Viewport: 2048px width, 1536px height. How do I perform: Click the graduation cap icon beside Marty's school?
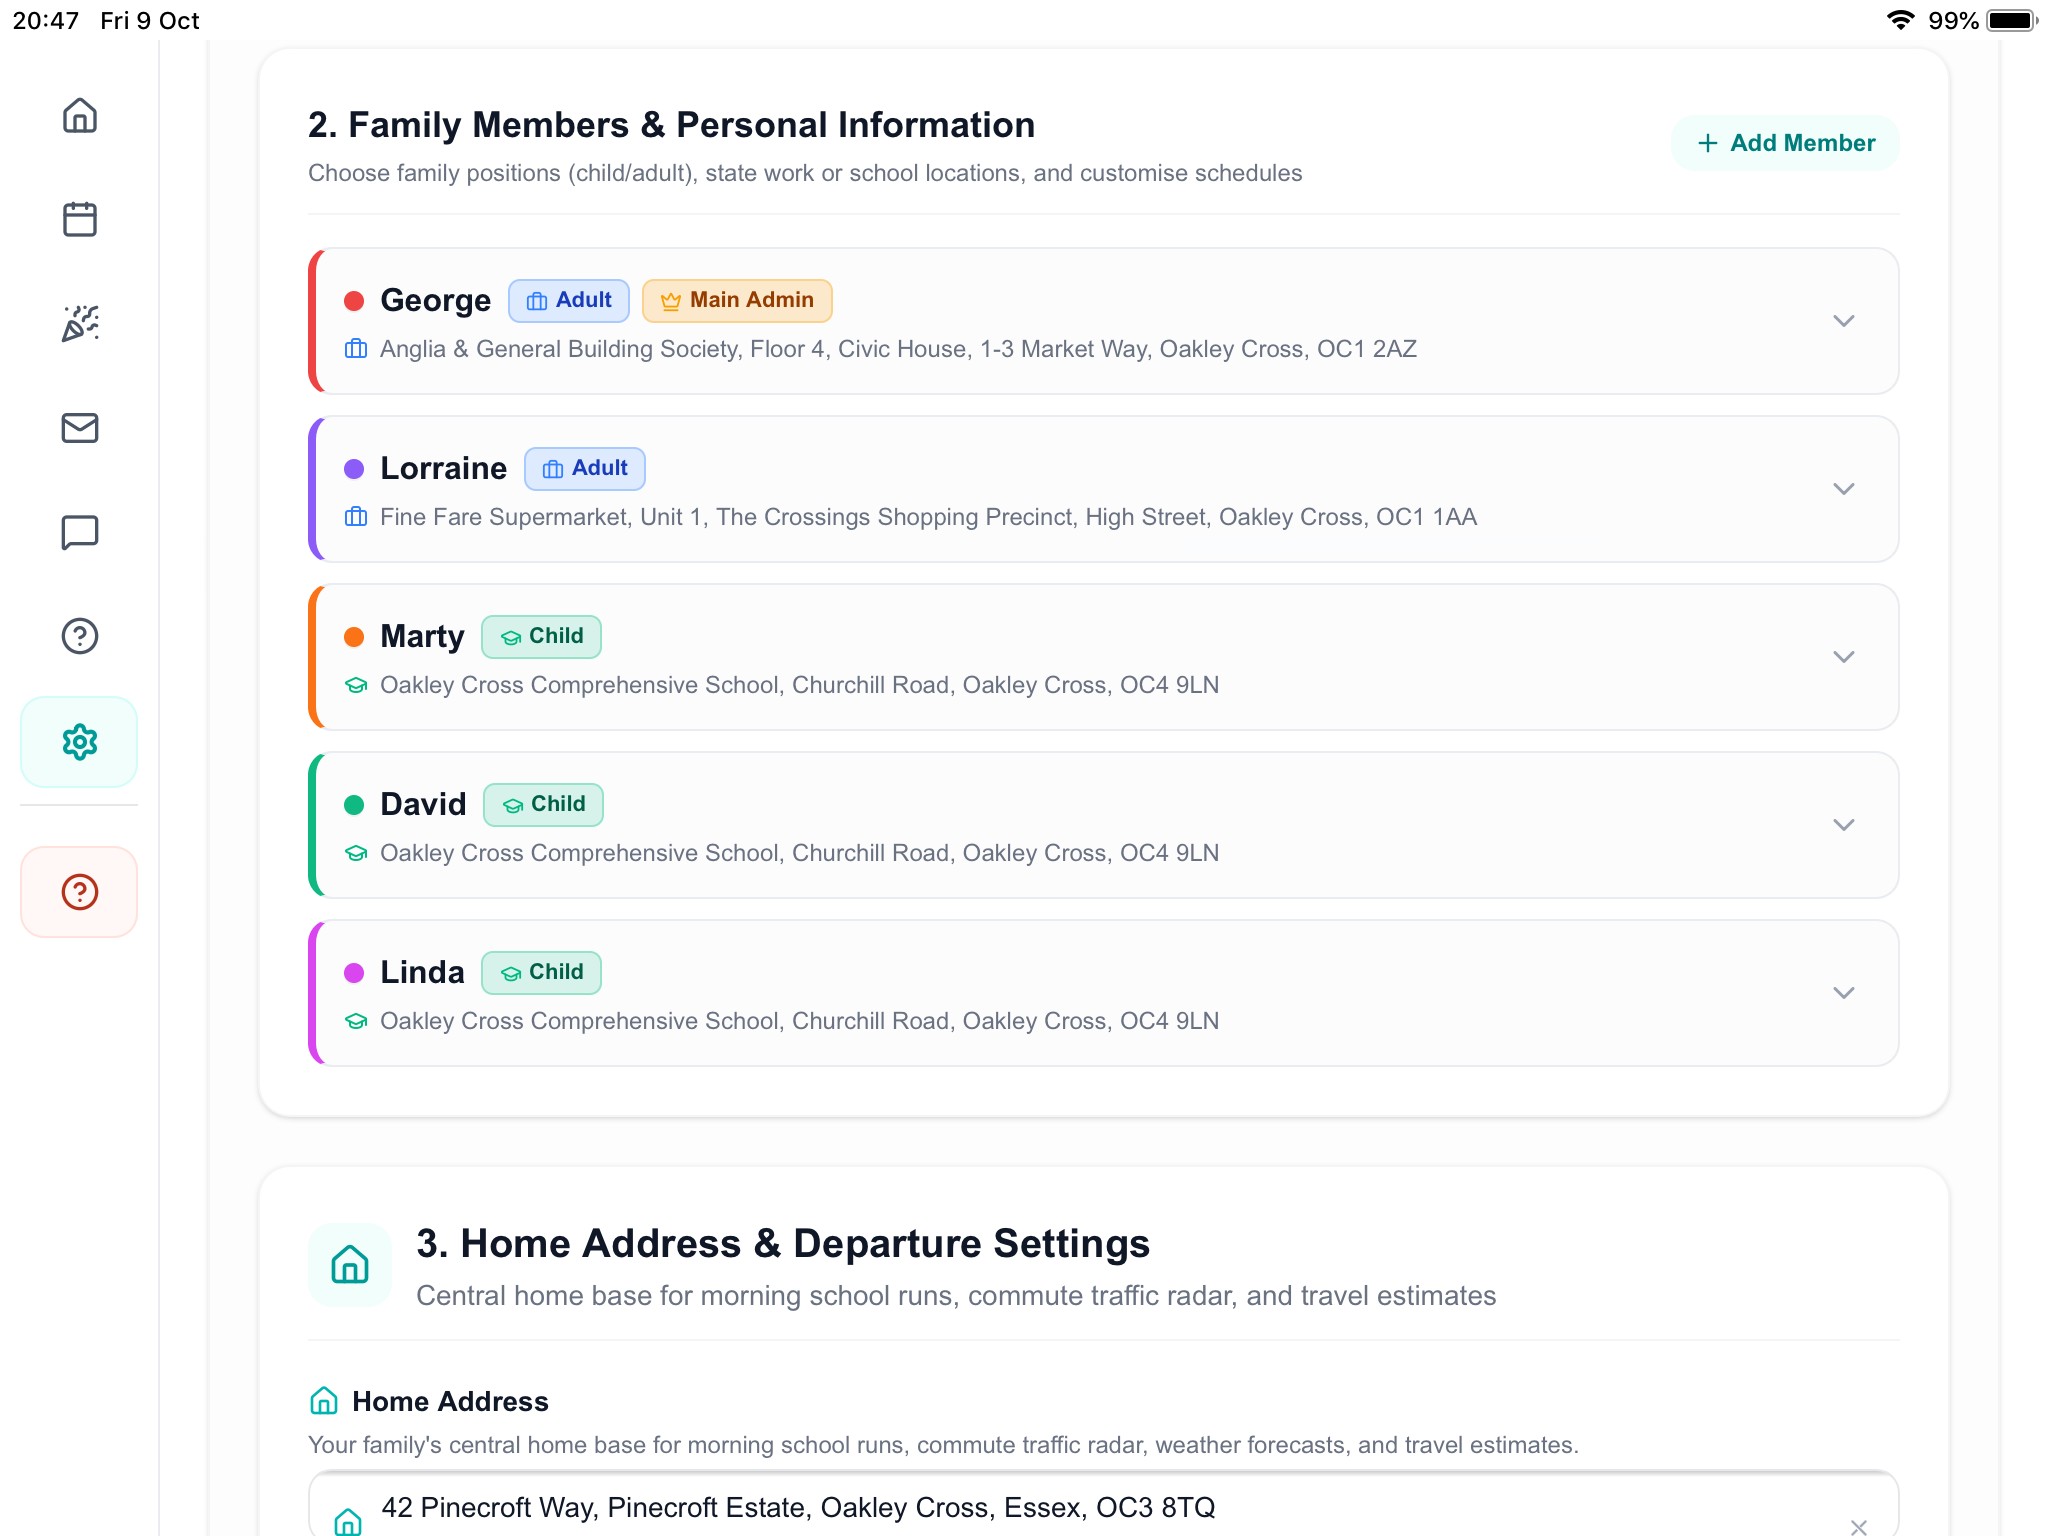(x=356, y=685)
